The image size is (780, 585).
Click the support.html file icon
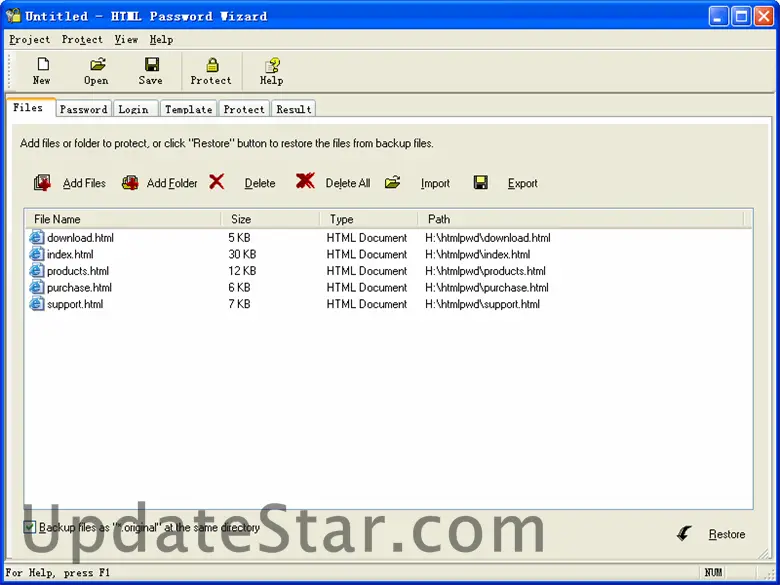pos(36,303)
